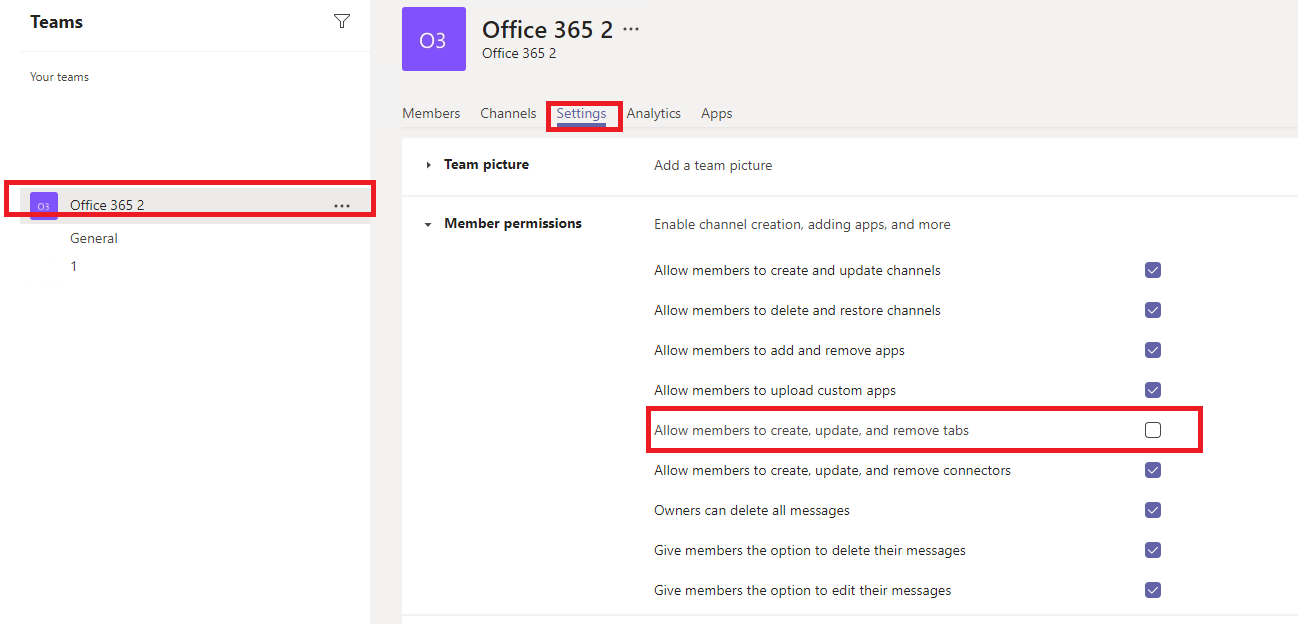Image resolution: width=1298 pixels, height=629 pixels.
Task: Open the ellipsis menu beside Office 365 2 heading
Action: [x=631, y=29]
